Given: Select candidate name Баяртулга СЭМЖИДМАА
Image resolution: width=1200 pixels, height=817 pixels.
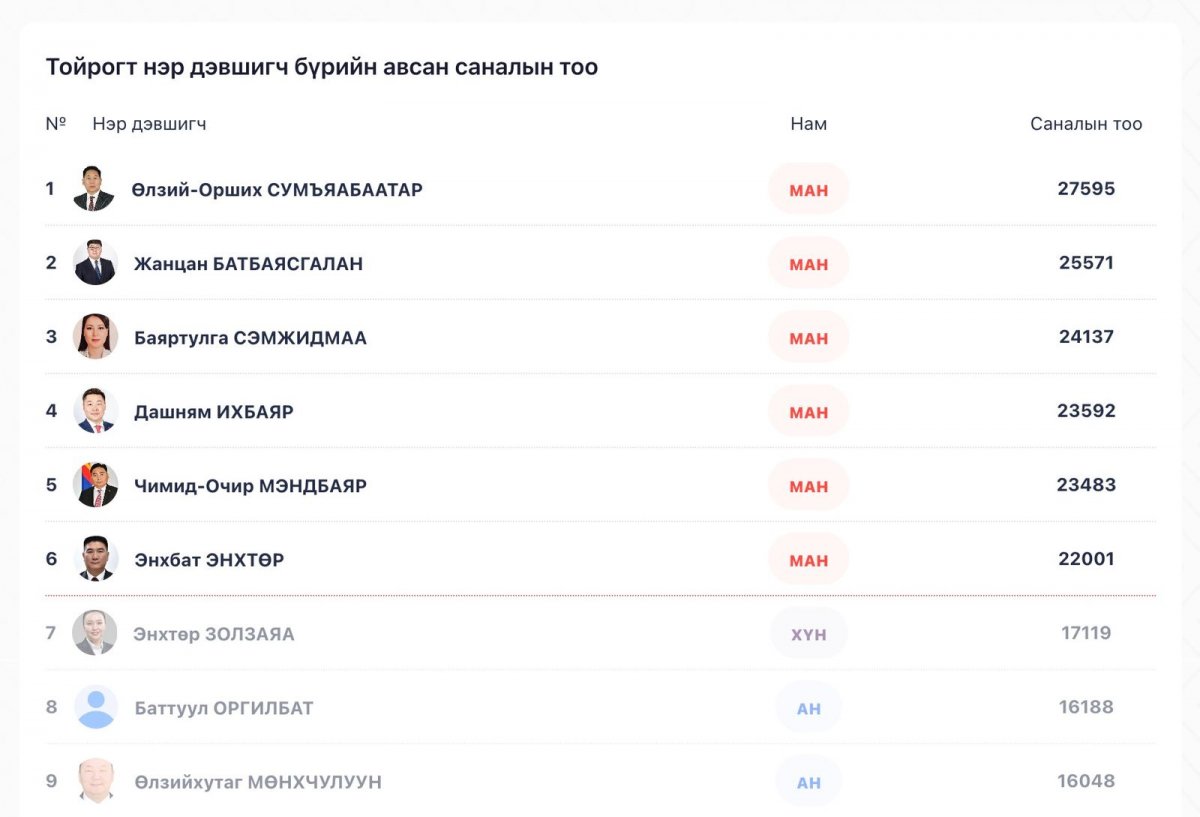Looking at the screenshot, I should click(250, 338).
